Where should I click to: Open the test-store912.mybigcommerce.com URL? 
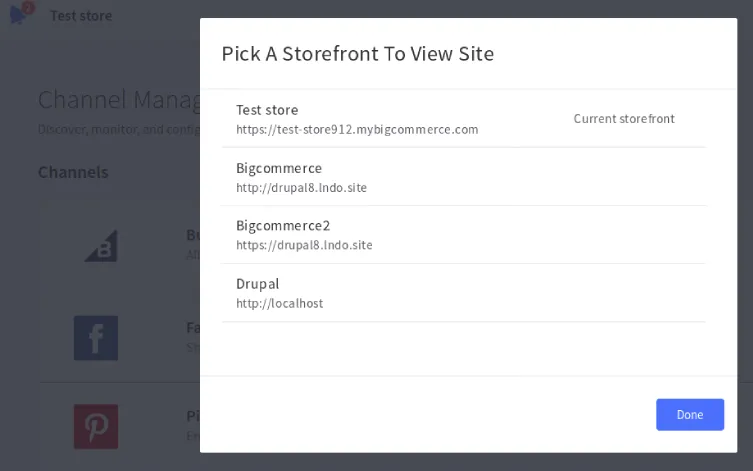click(x=357, y=130)
